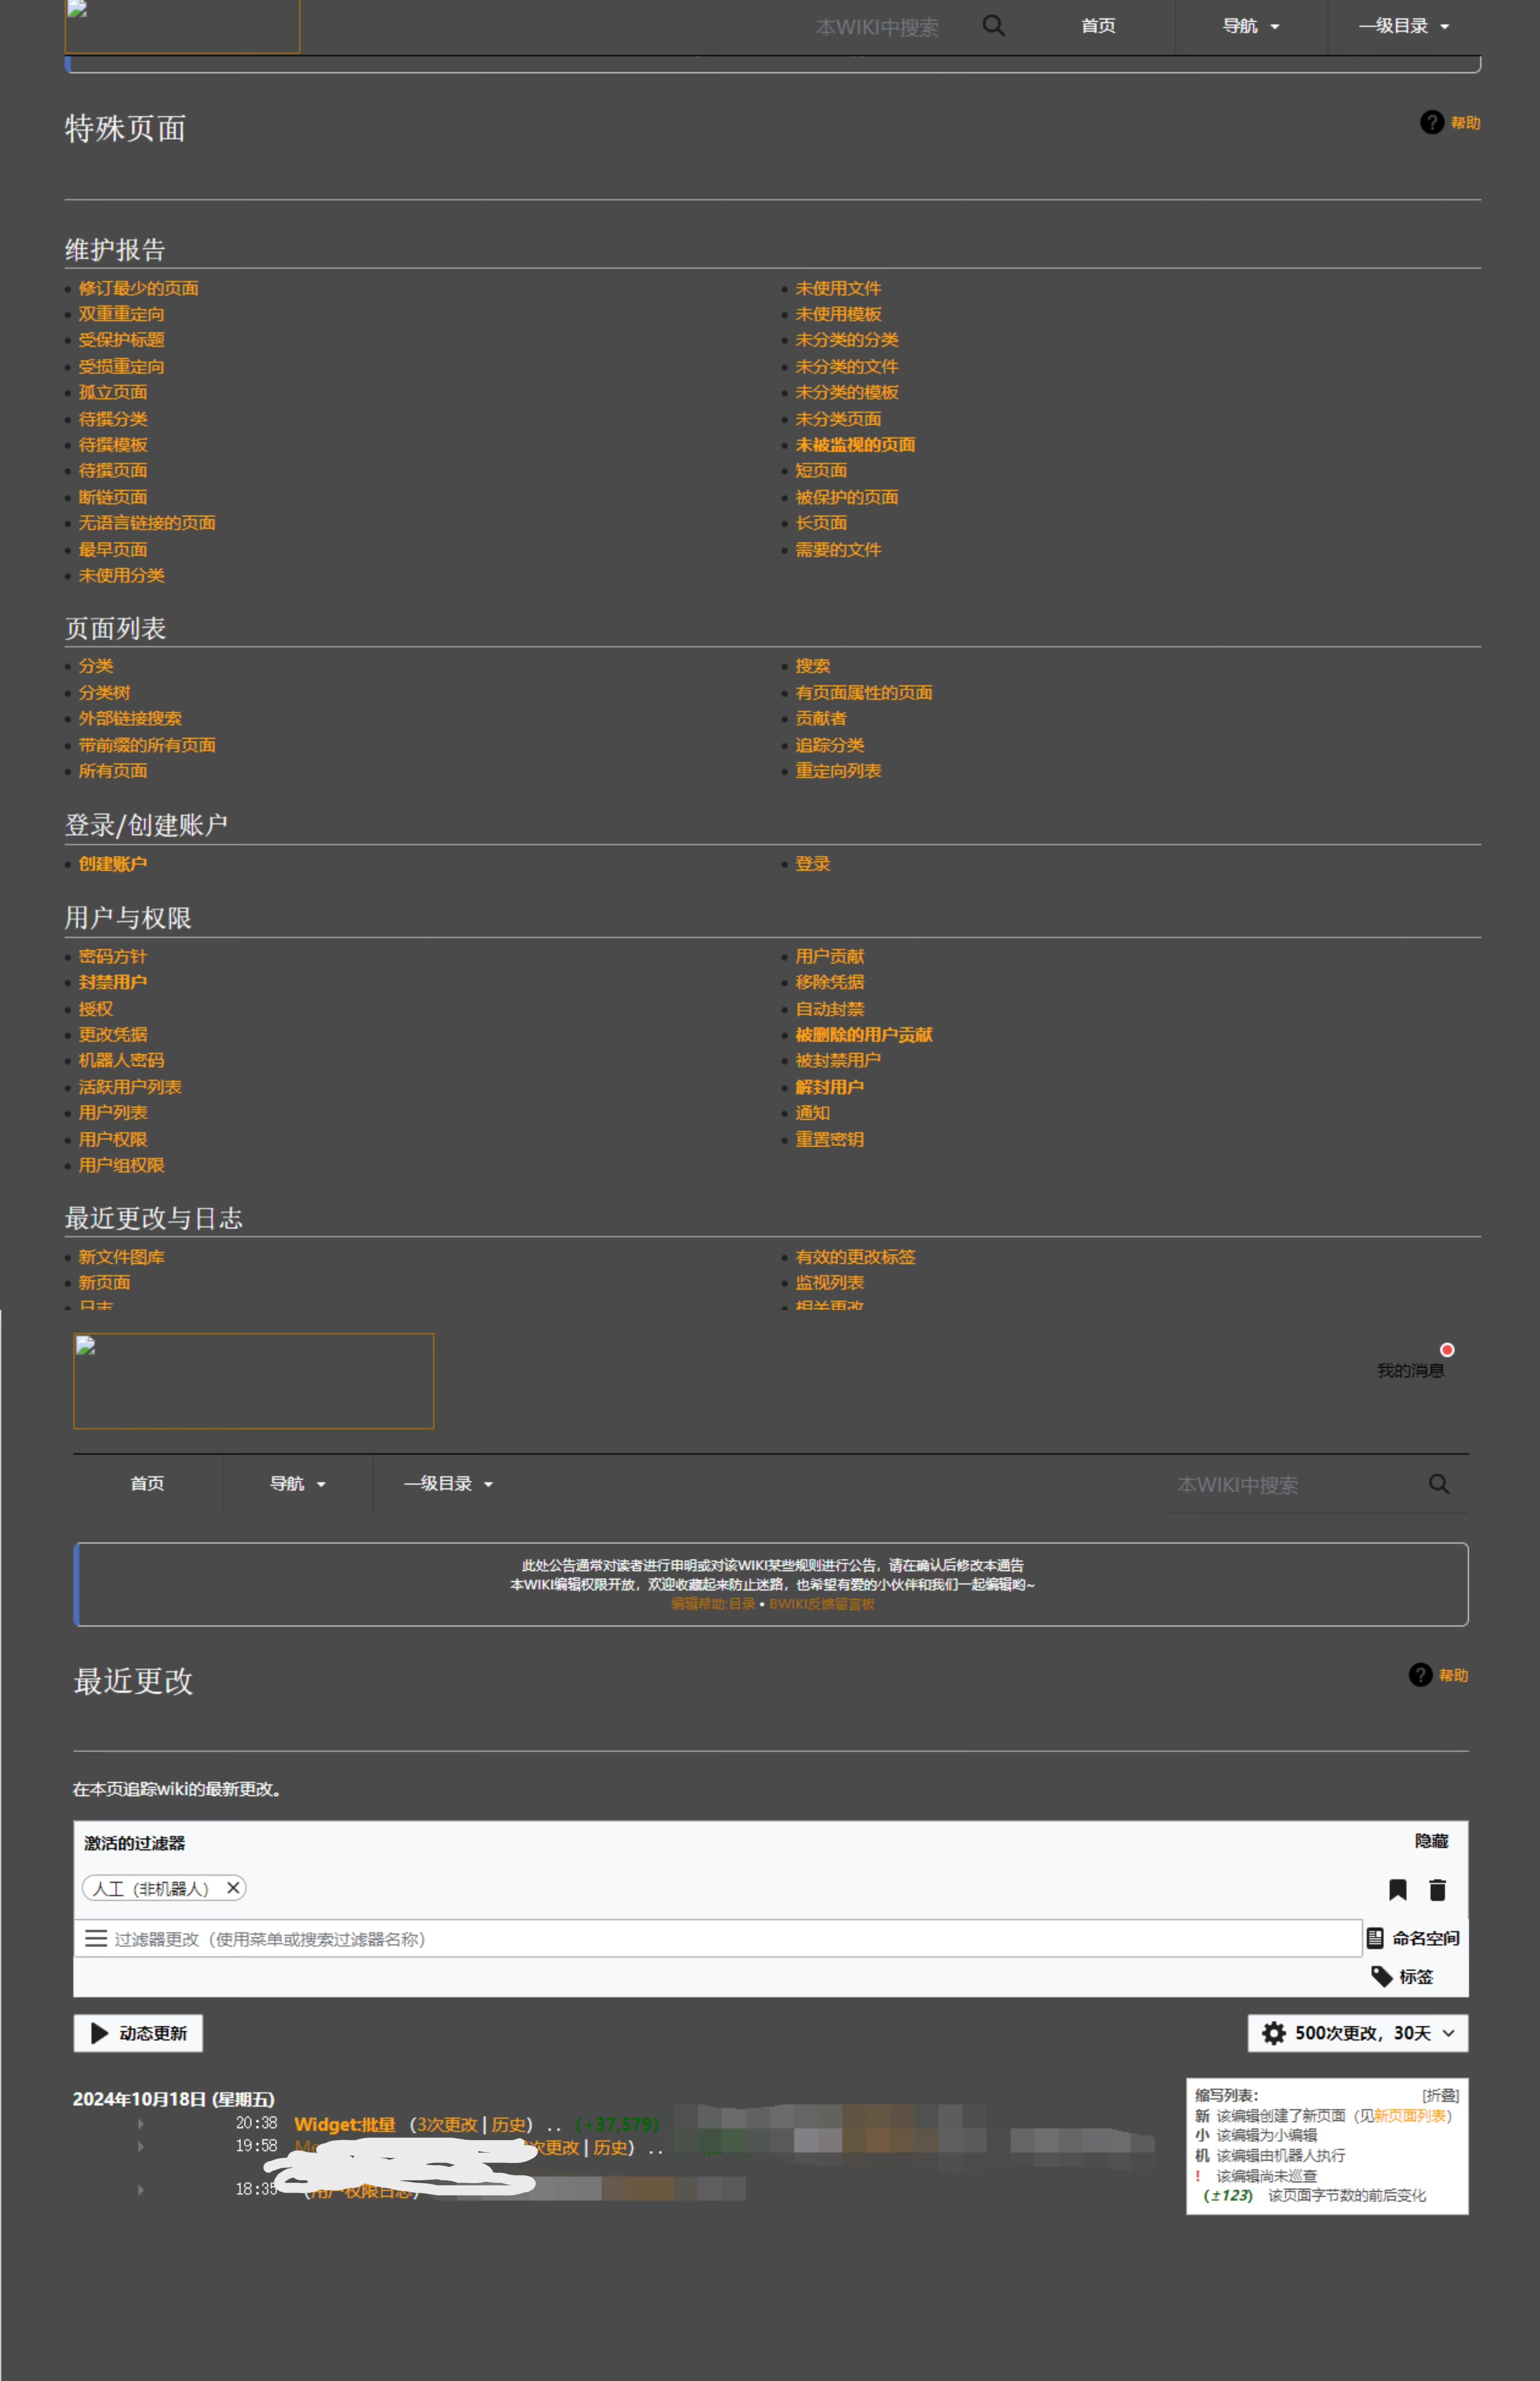This screenshot has width=1540, height=2381.
Task: Open the 封禁用户 link
Action: click(x=113, y=982)
